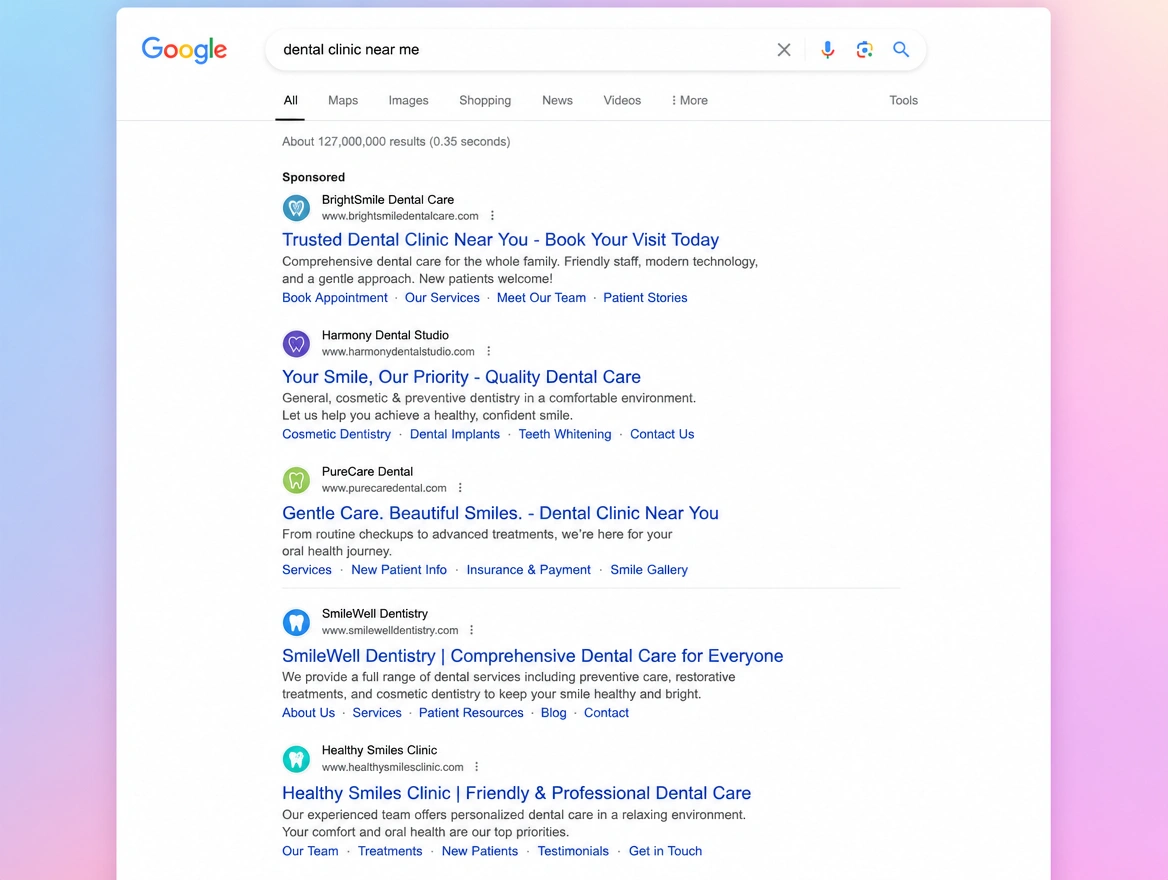Click Services sitelink under PureCare Dental
1168x880 pixels.
pos(307,570)
